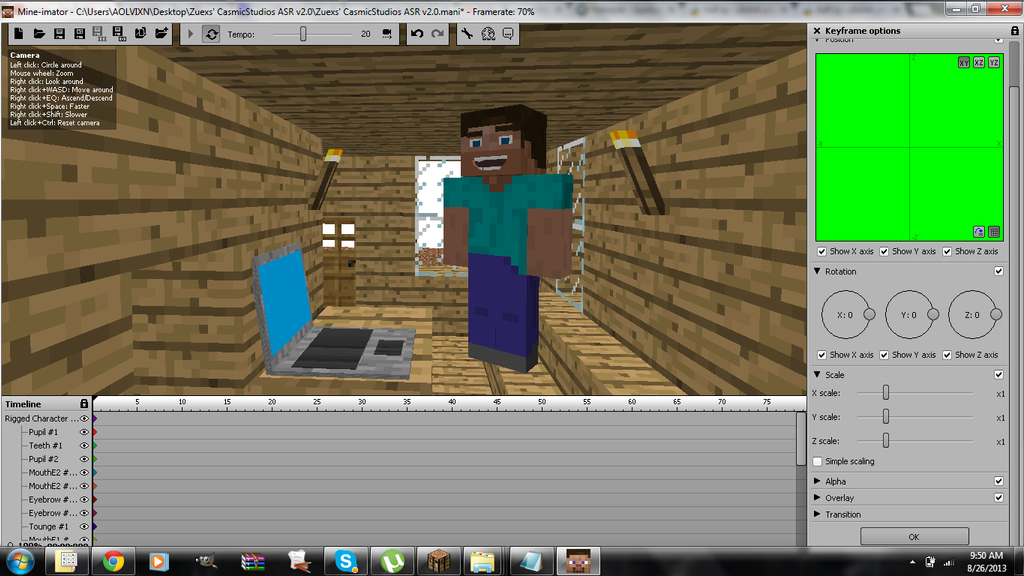Click the speech bubble icon in toolbar
1024x576 pixels.
[x=508, y=34]
